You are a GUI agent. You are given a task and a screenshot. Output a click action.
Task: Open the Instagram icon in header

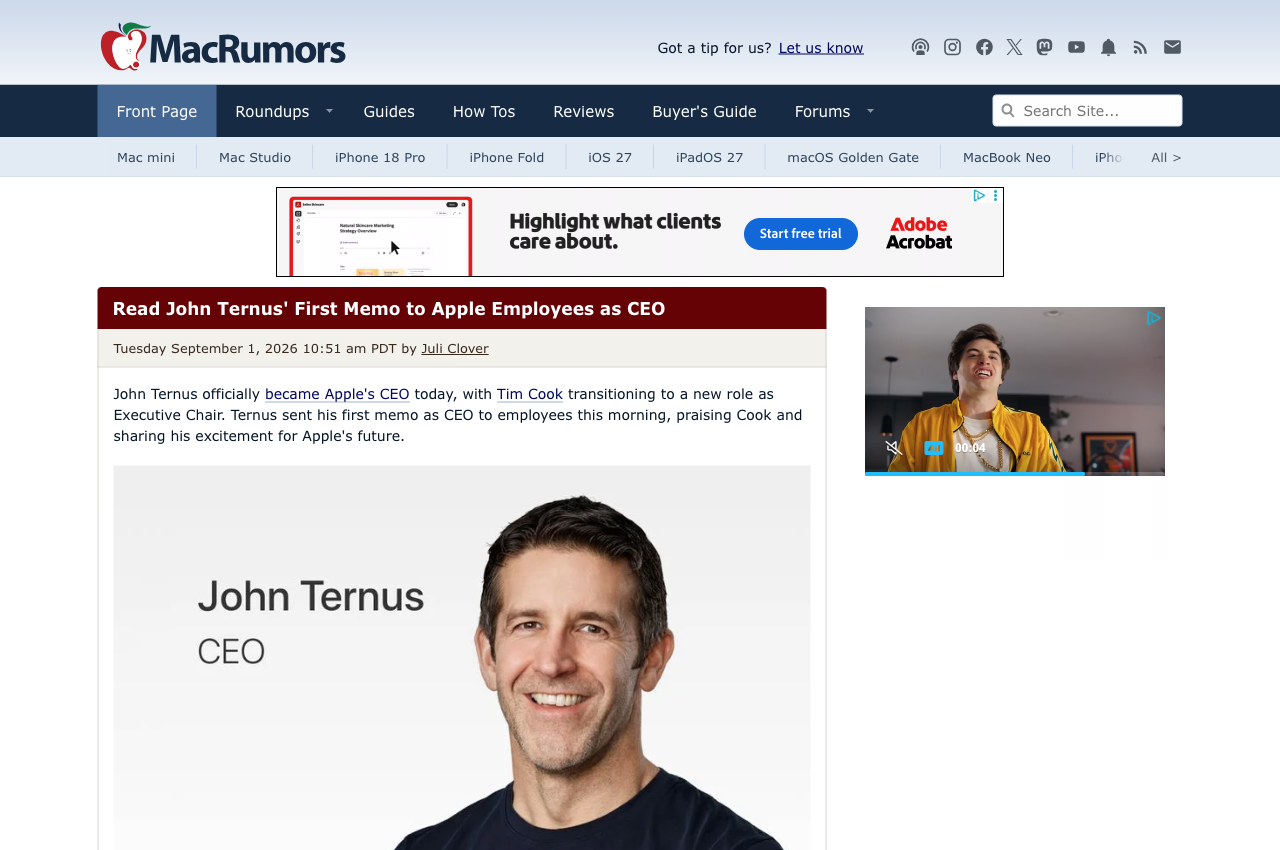coord(952,47)
